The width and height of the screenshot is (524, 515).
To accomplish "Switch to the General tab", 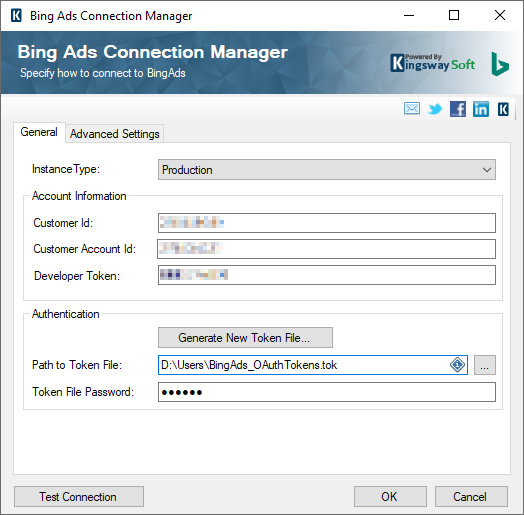I will pyautogui.click(x=39, y=132).
